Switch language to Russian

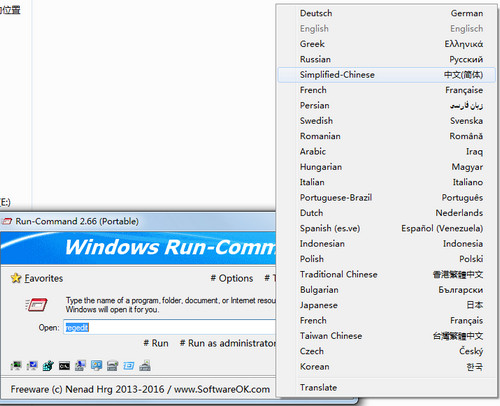(x=387, y=59)
